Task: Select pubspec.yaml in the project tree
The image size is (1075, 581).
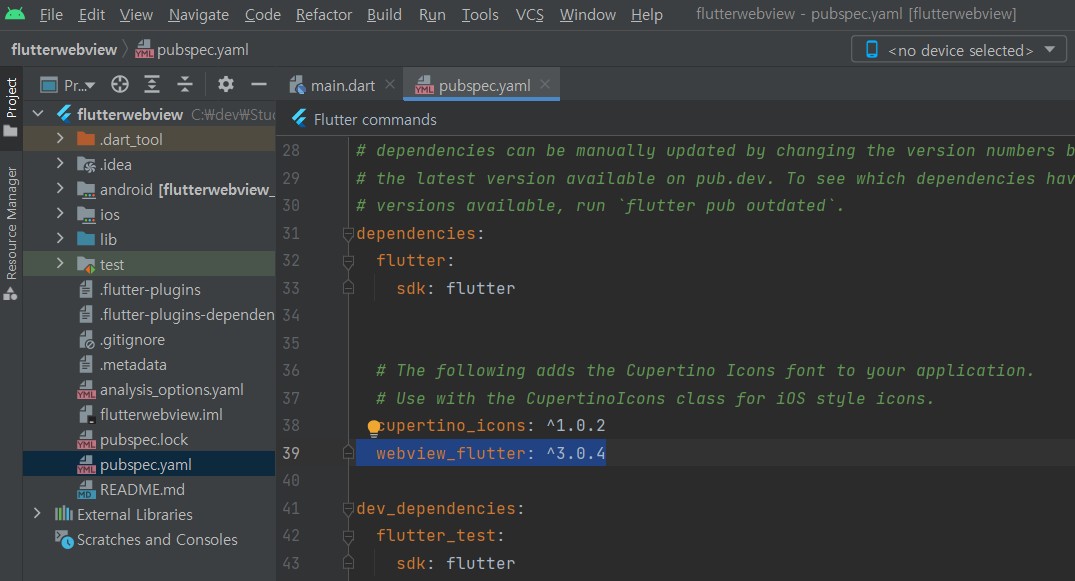Action: pyautogui.click(x=149, y=464)
